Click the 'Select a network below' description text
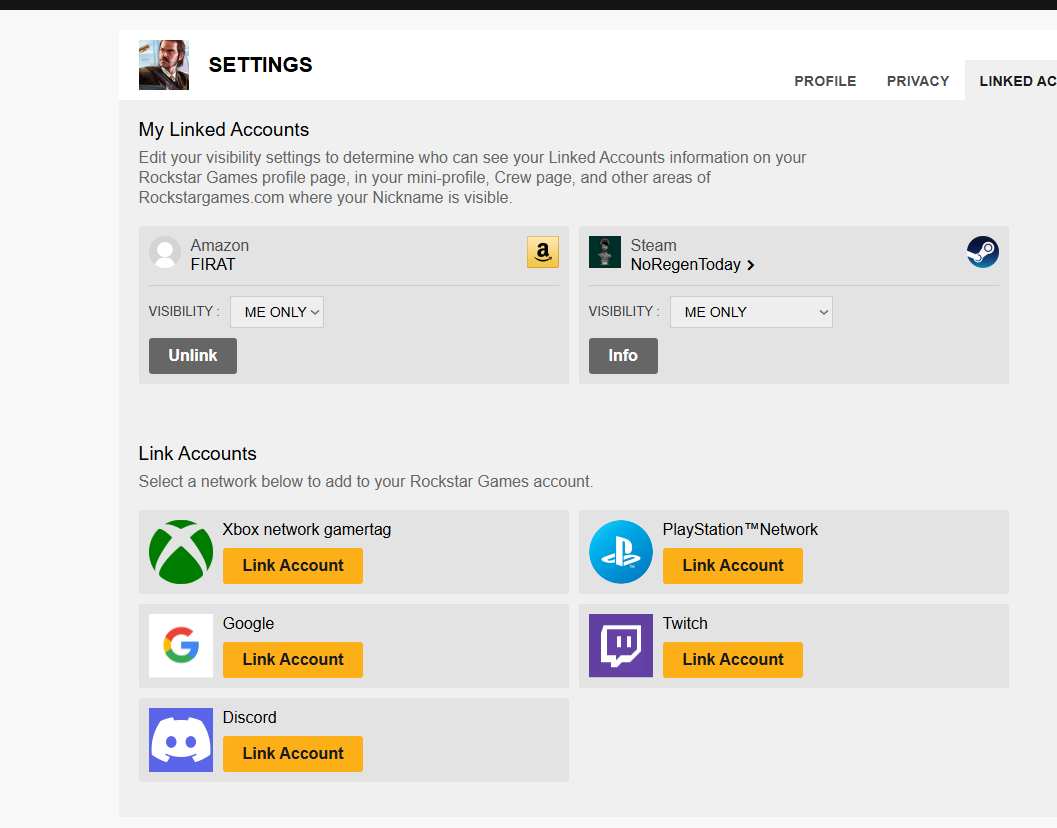 pos(366,481)
